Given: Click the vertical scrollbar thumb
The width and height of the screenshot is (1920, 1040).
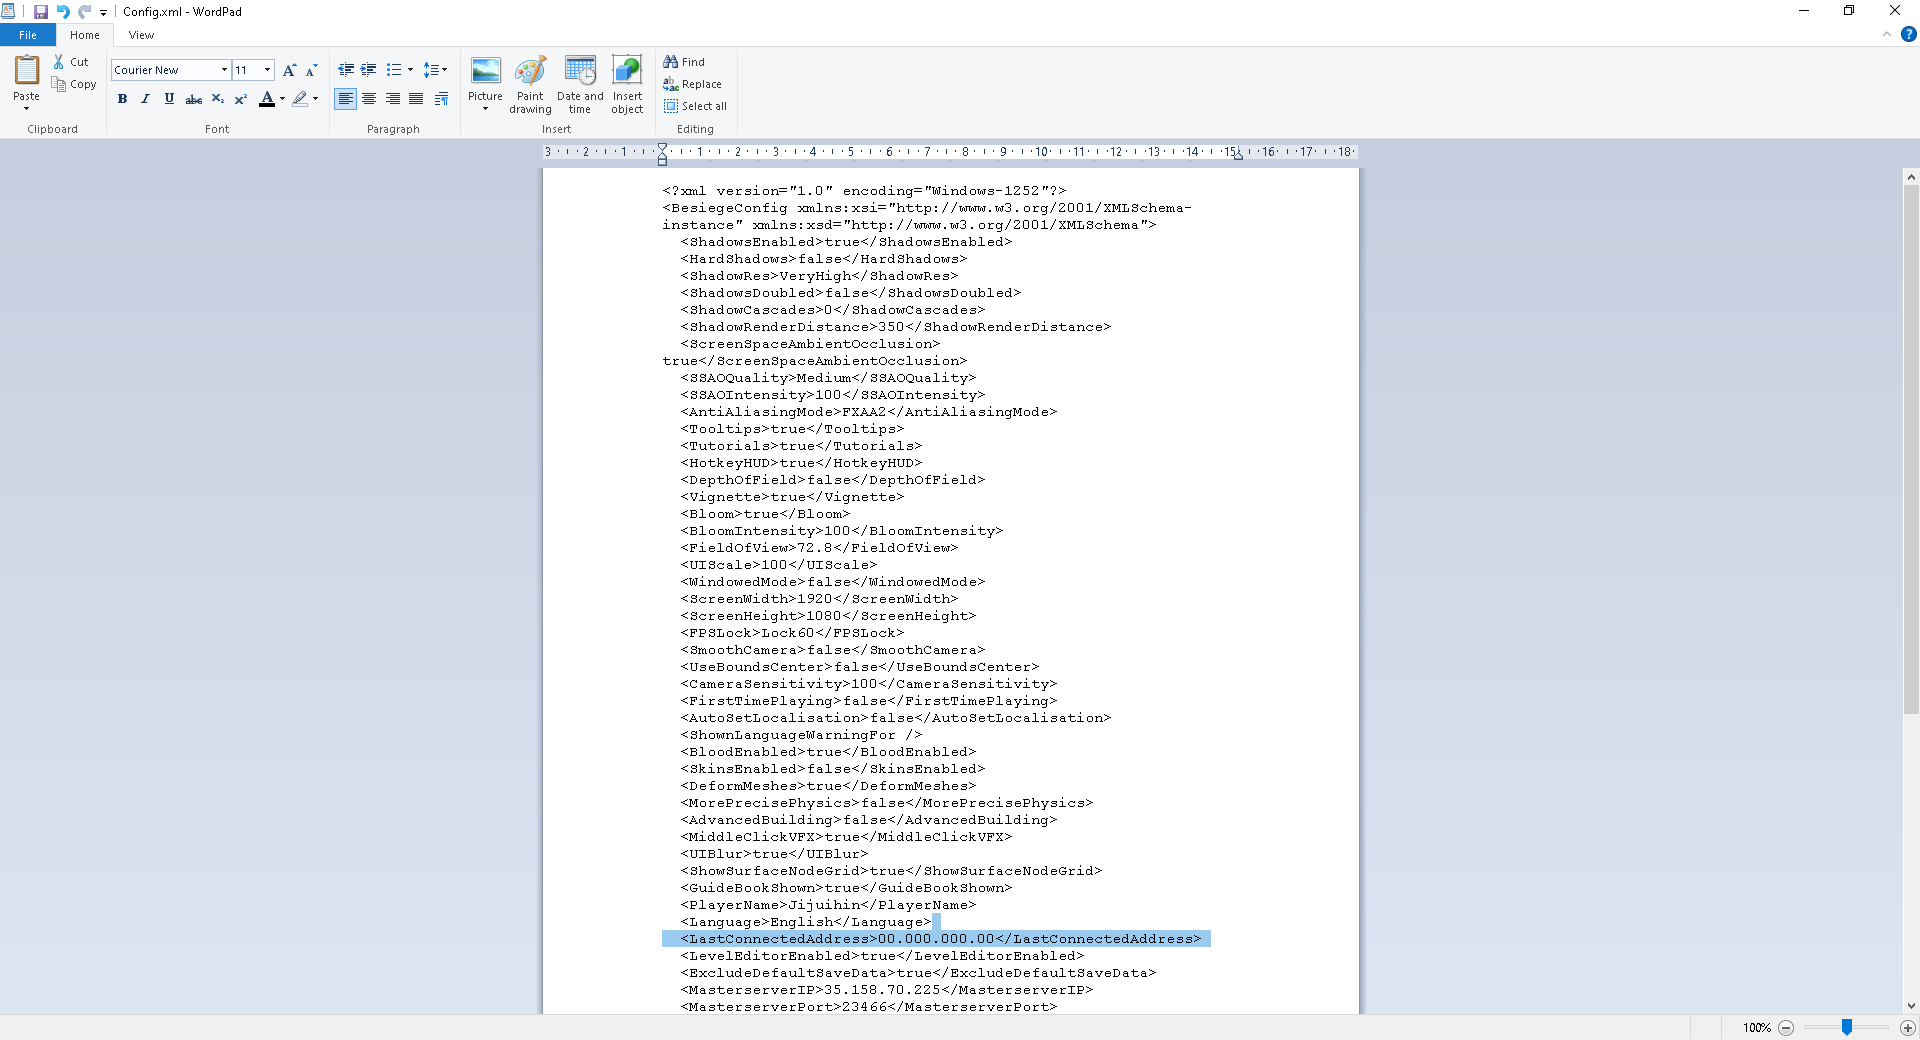Looking at the screenshot, I should click(x=1911, y=450).
